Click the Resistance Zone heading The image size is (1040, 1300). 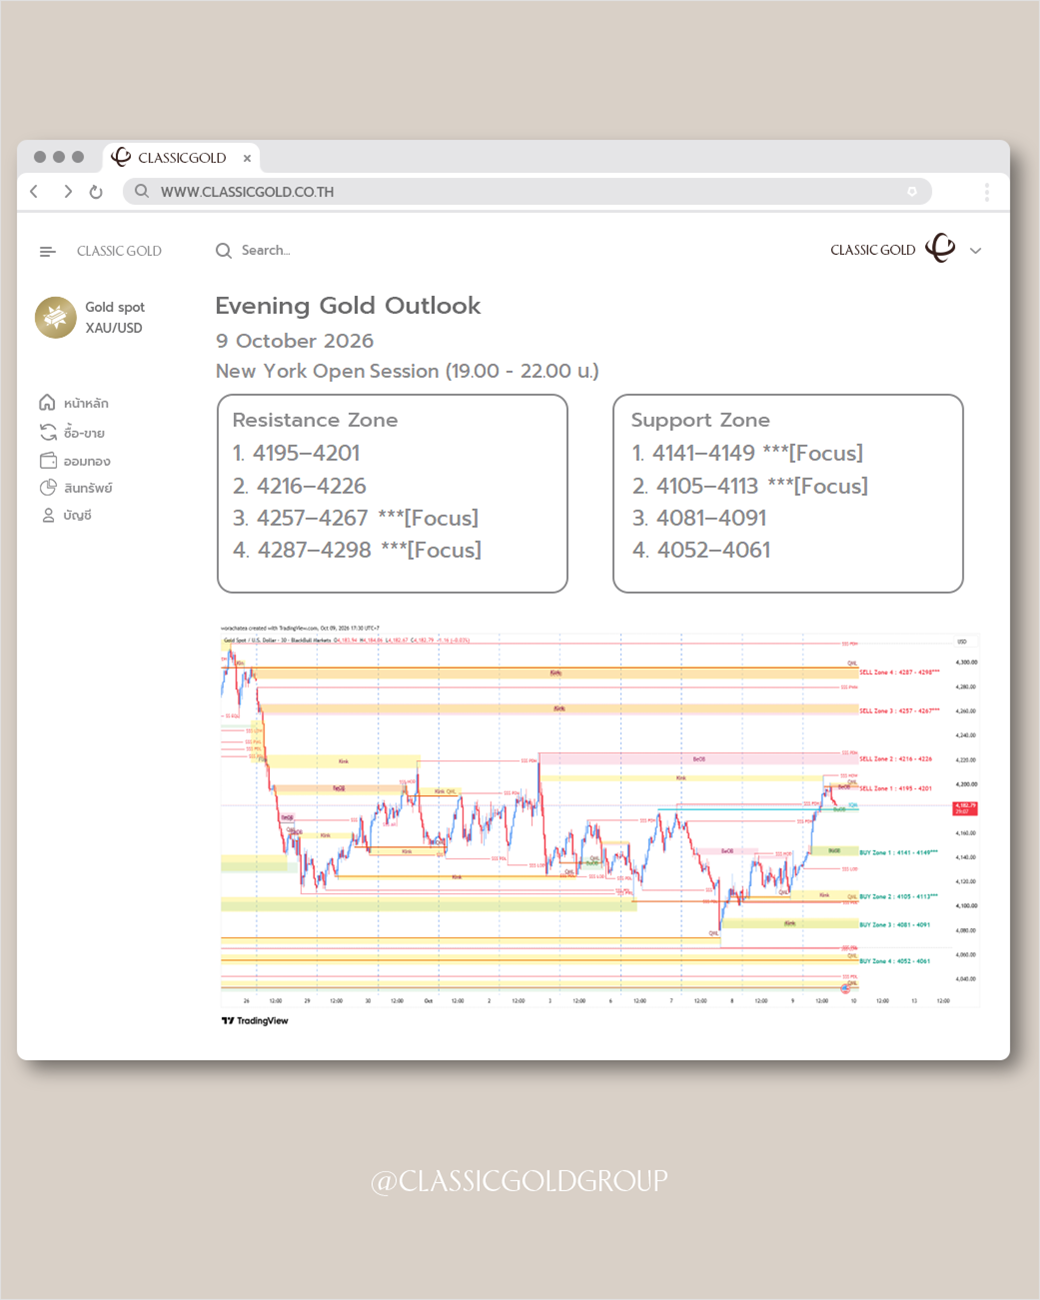(x=315, y=420)
